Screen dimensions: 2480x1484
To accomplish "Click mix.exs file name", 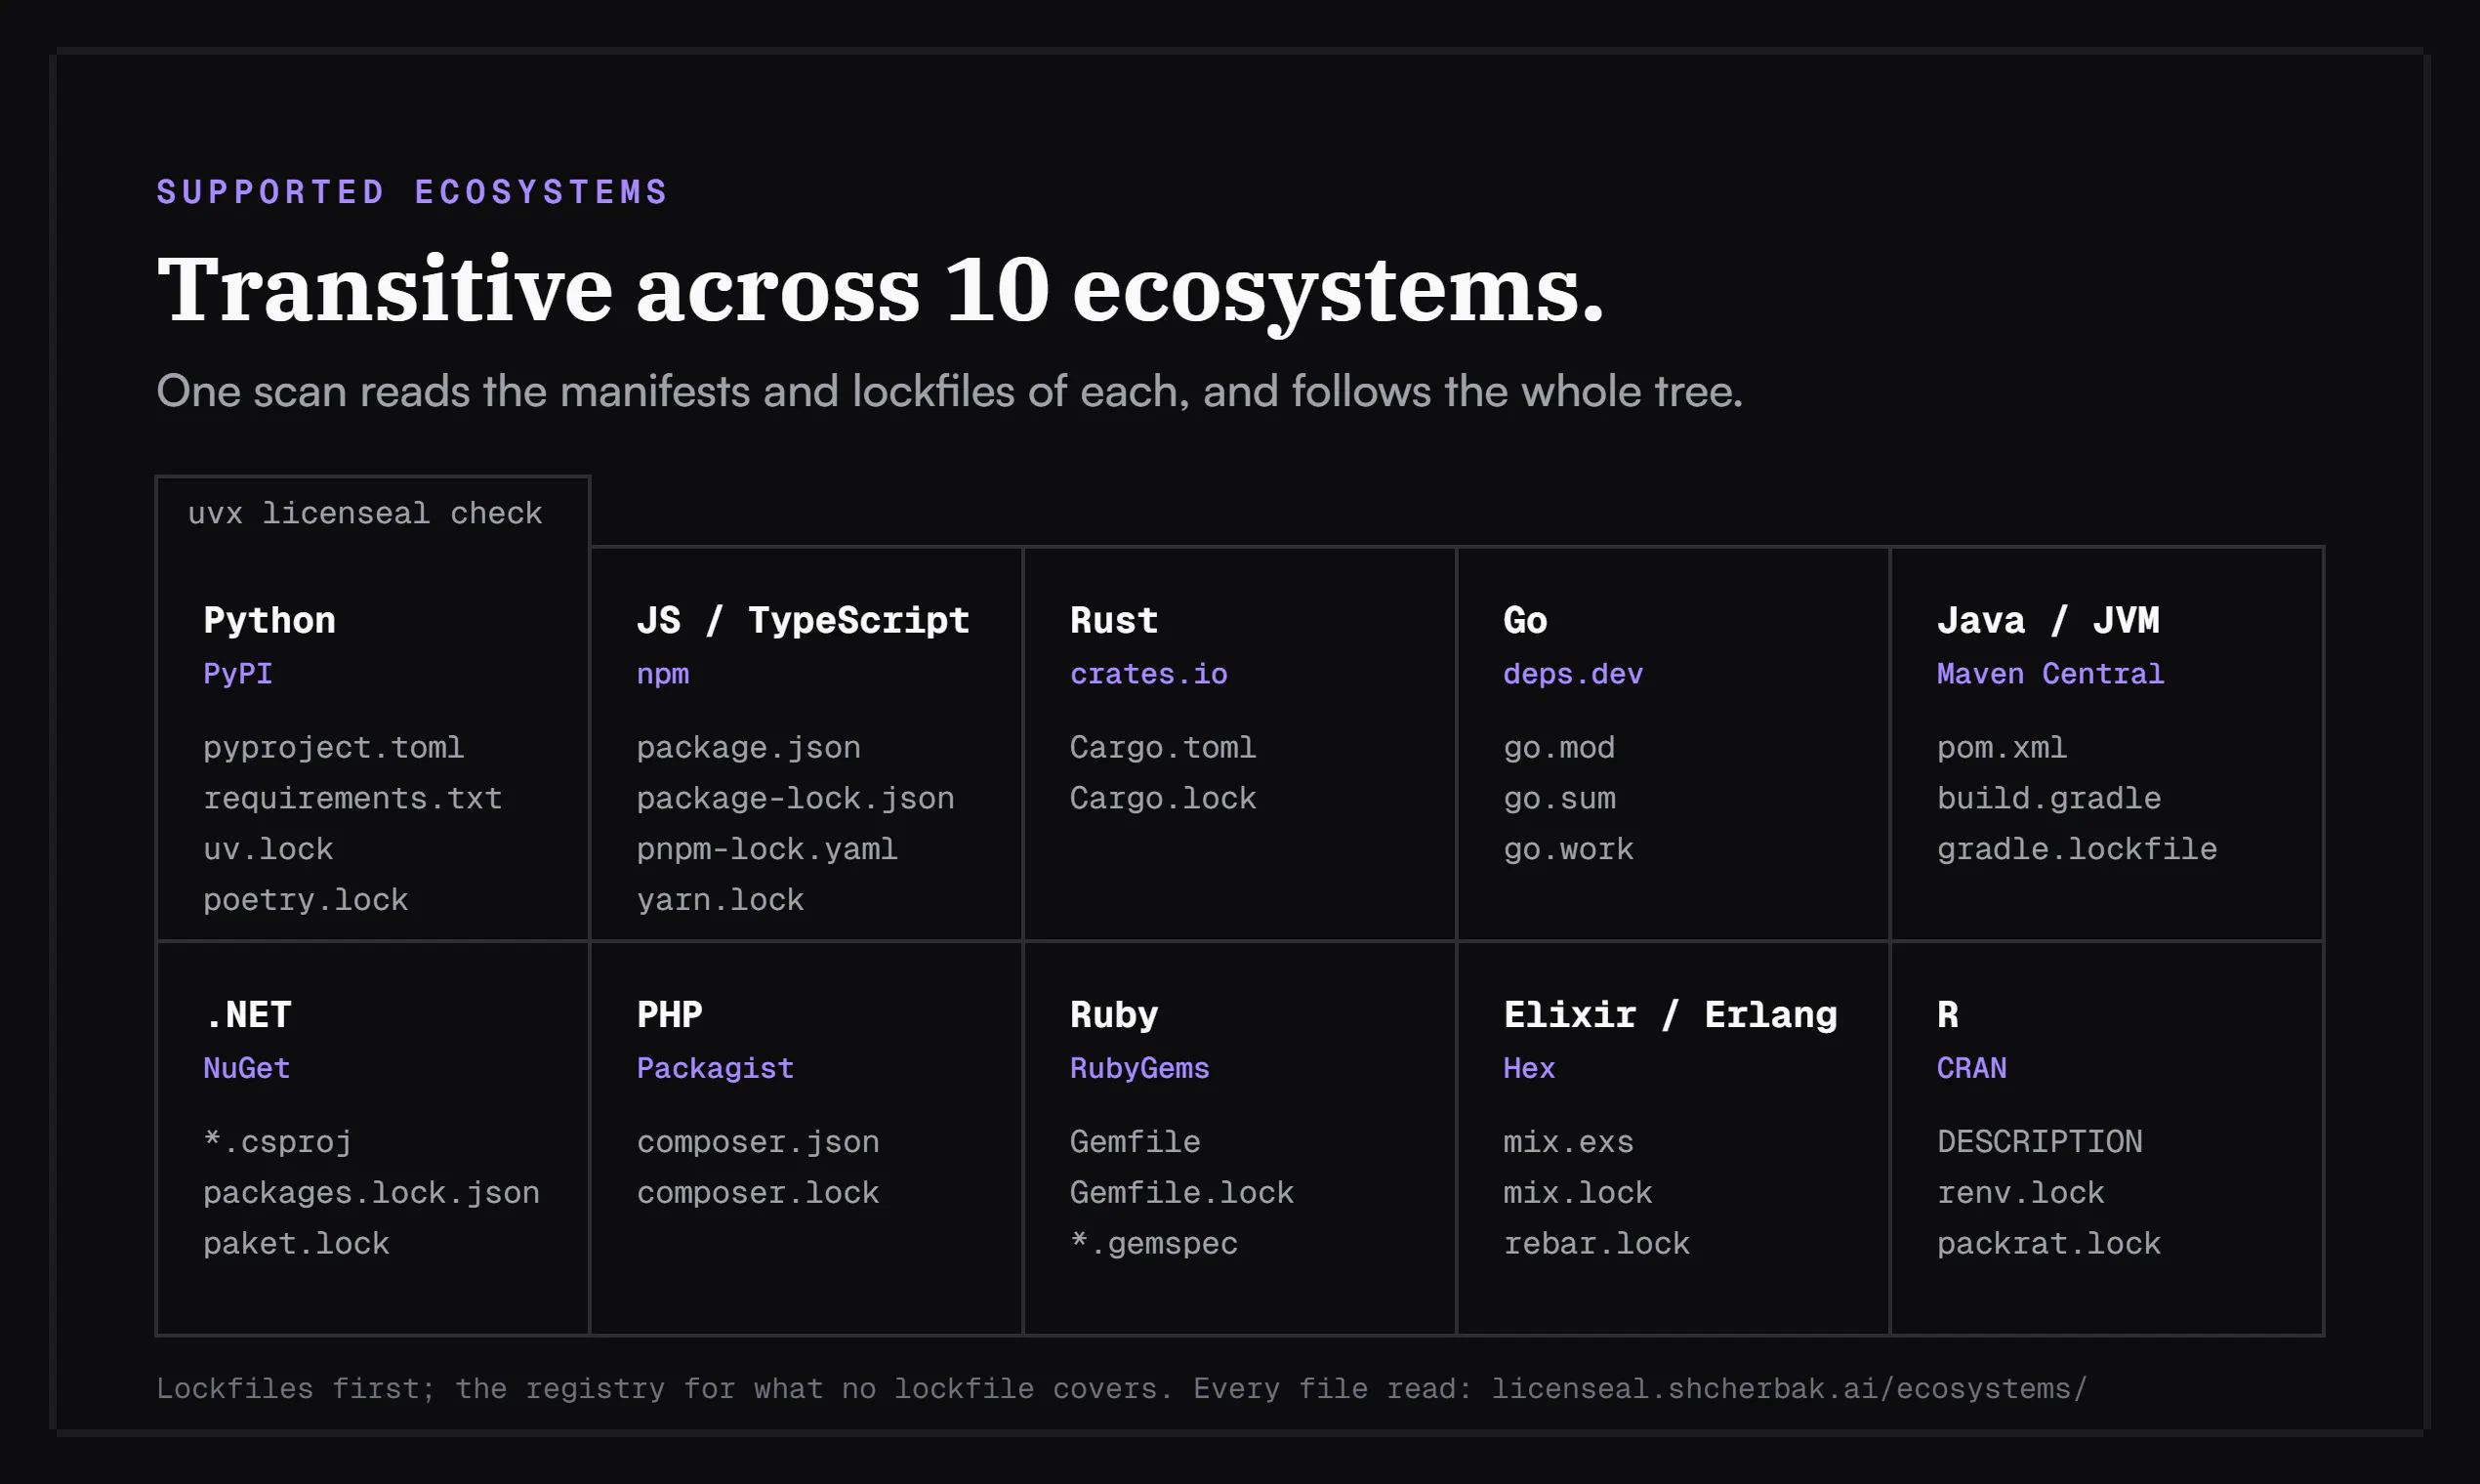I will pyautogui.click(x=1568, y=1141).
